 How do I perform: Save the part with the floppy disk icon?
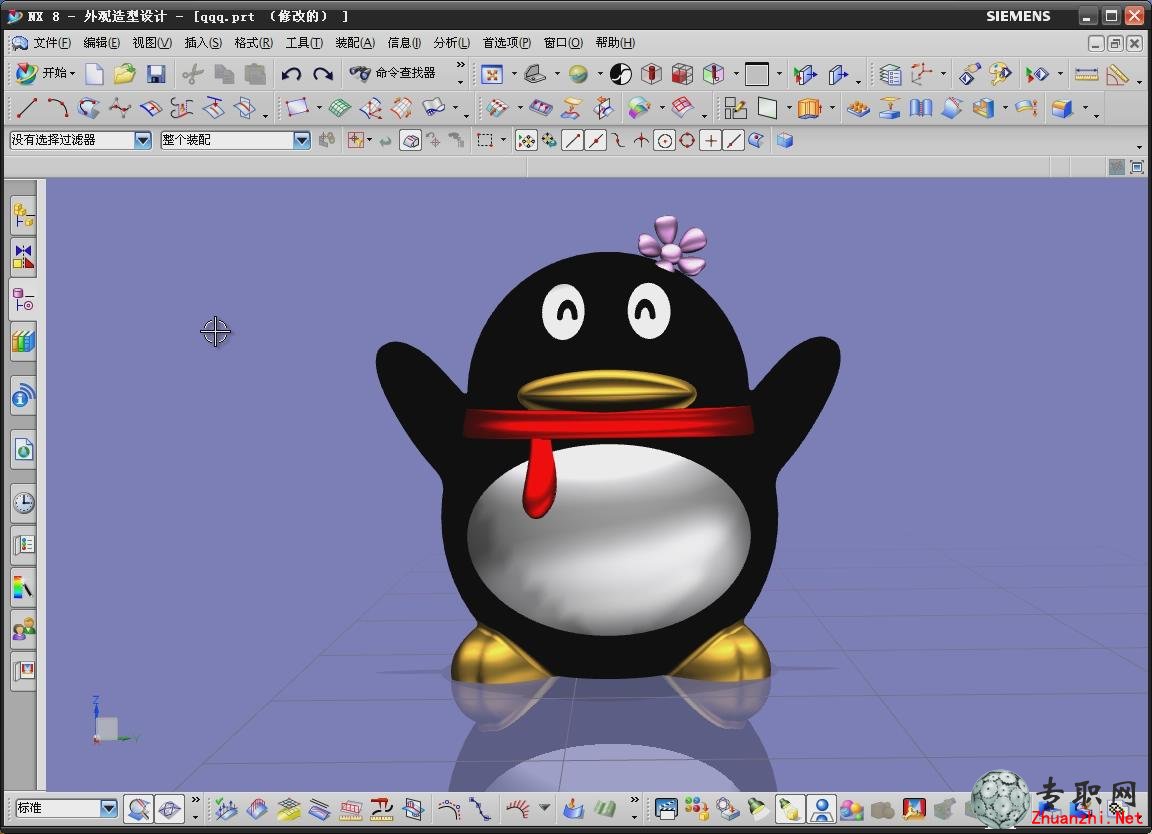(x=156, y=73)
